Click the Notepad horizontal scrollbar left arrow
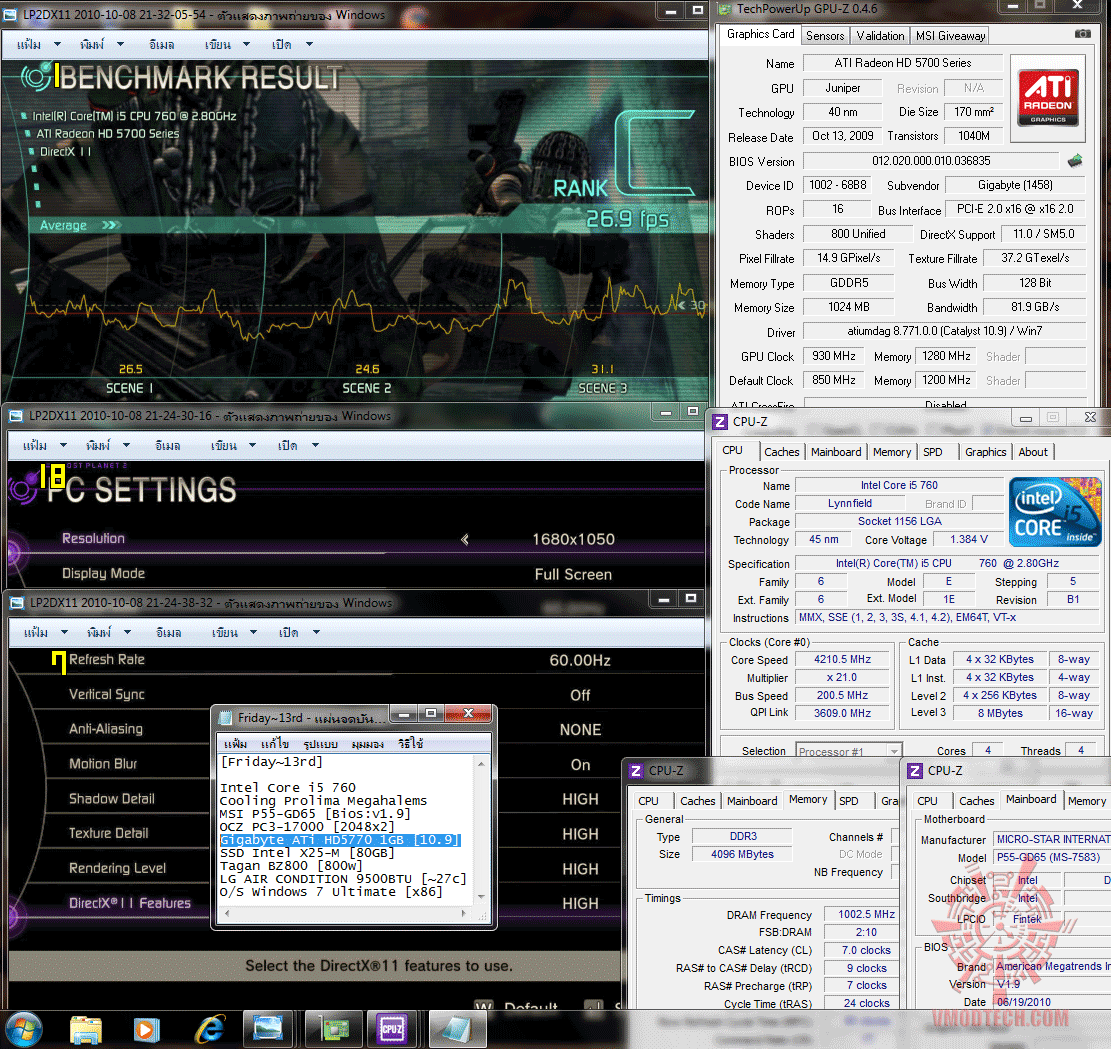The image size is (1111, 1049). click(x=227, y=913)
